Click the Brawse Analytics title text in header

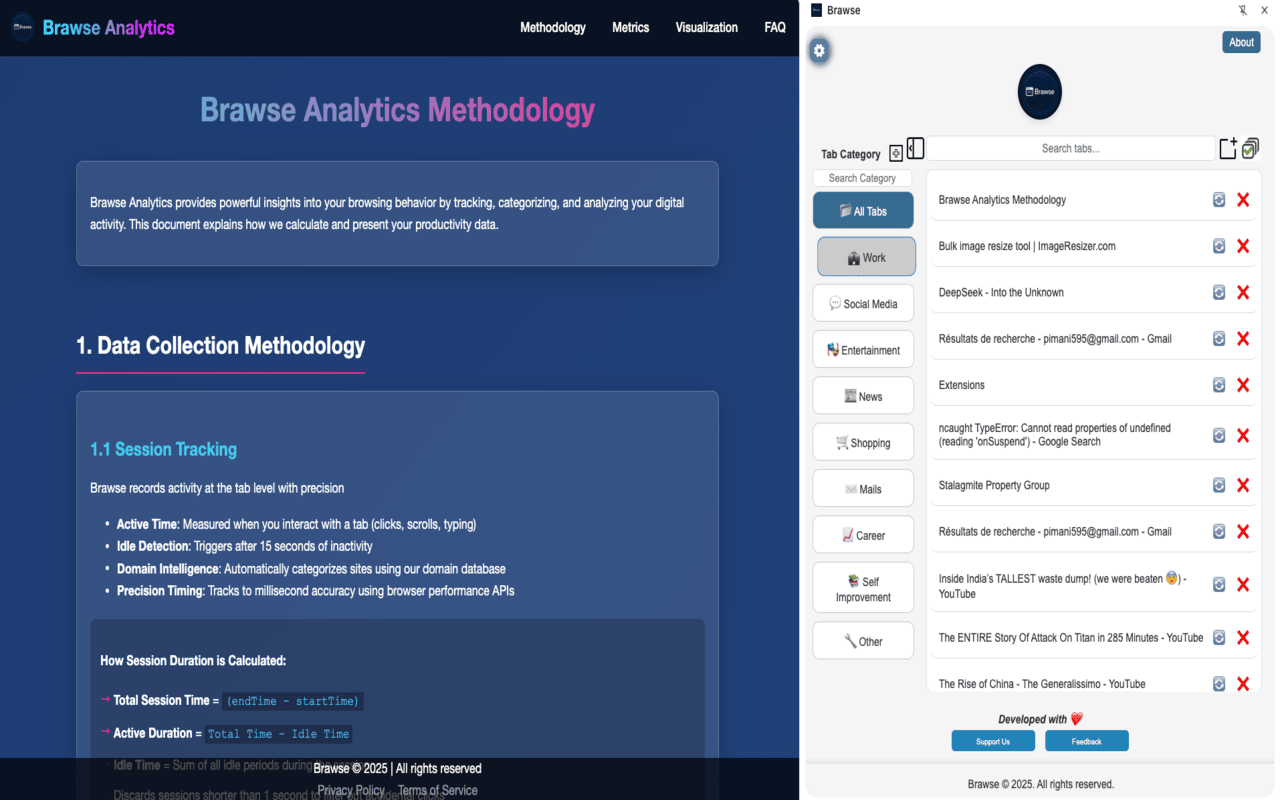[109, 28]
